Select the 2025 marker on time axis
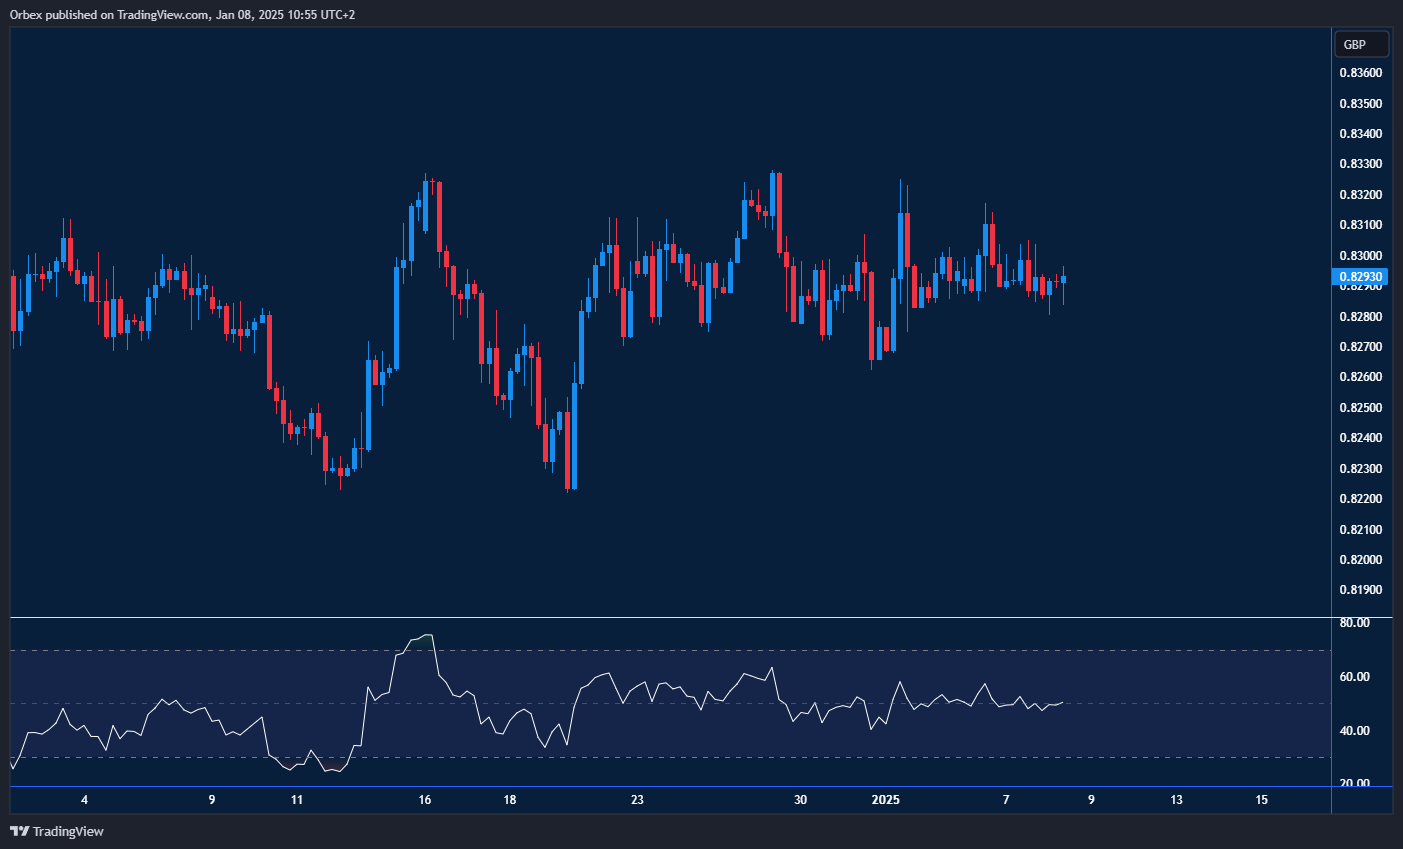 tap(885, 800)
